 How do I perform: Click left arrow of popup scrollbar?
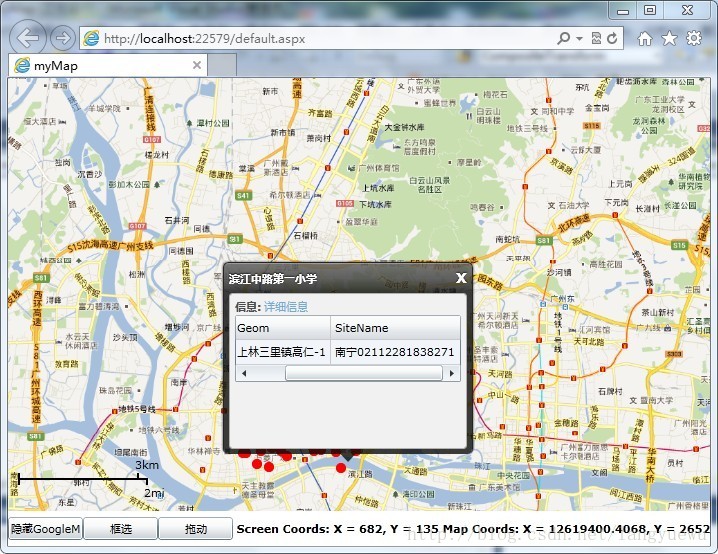[x=244, y=373]
